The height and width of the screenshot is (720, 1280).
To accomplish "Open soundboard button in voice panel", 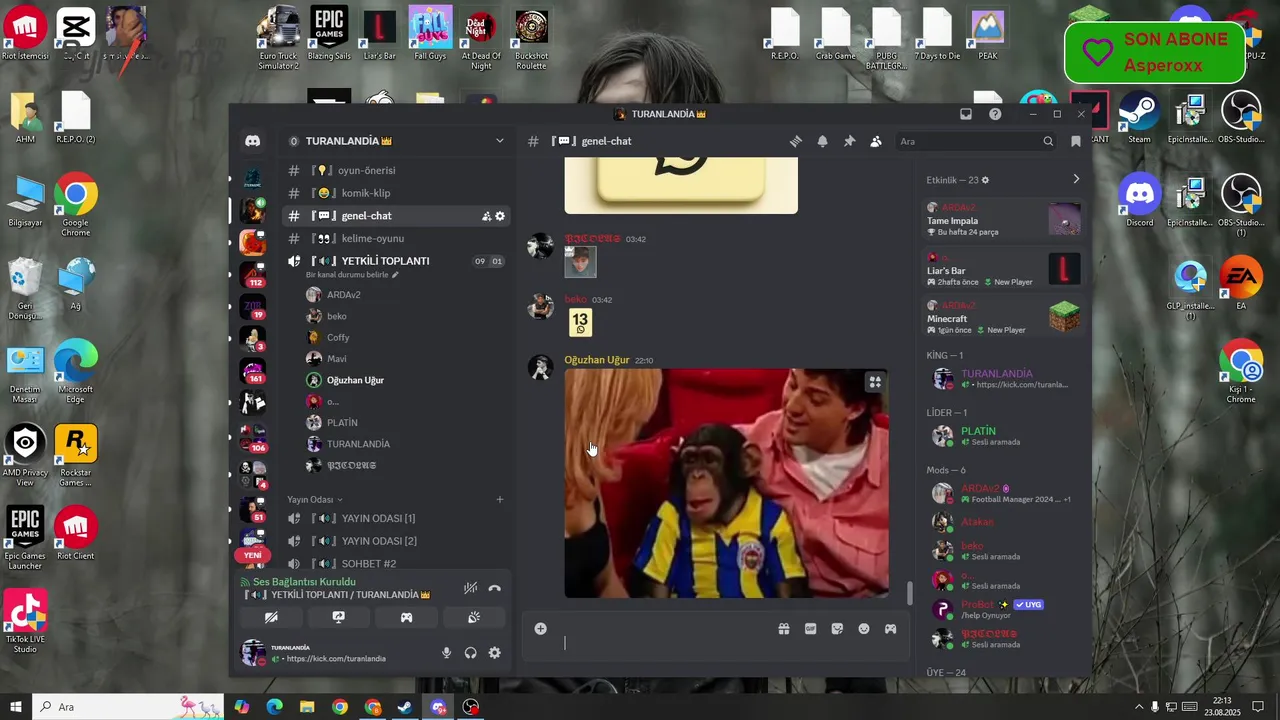I will pos(474,617).
